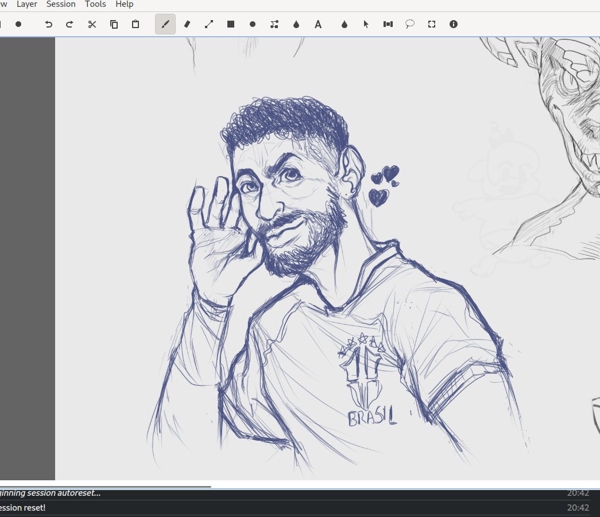Activate the color picker droplet tool

coord(344,24)
